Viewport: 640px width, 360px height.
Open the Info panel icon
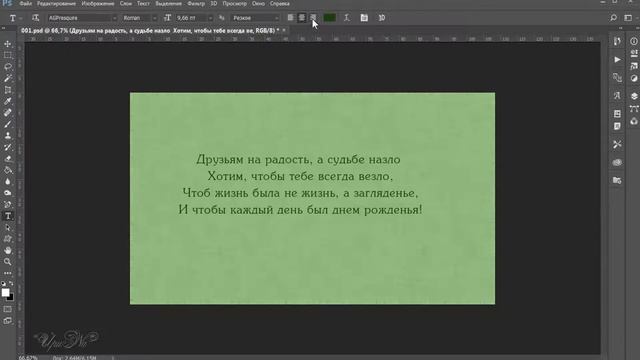pos(634,42)
